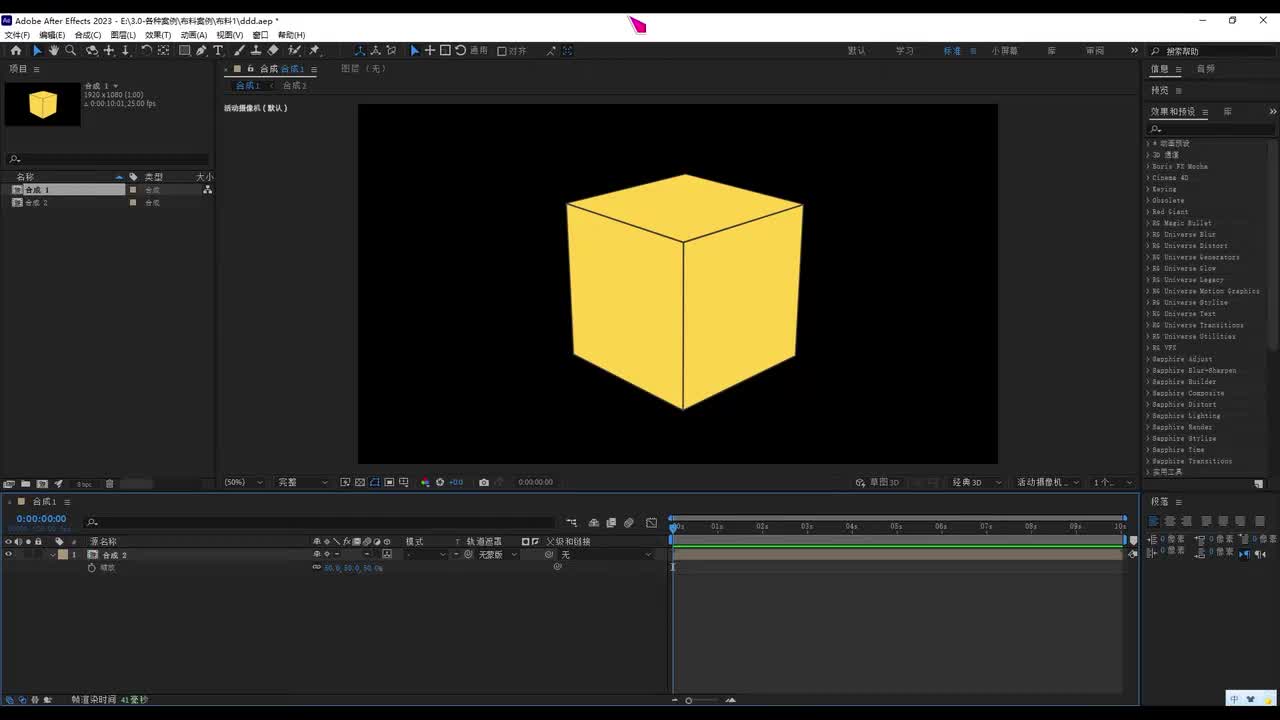This screenshot has height=720, width=1280.
Task: Select the Eraser tool
Action: 273,50
